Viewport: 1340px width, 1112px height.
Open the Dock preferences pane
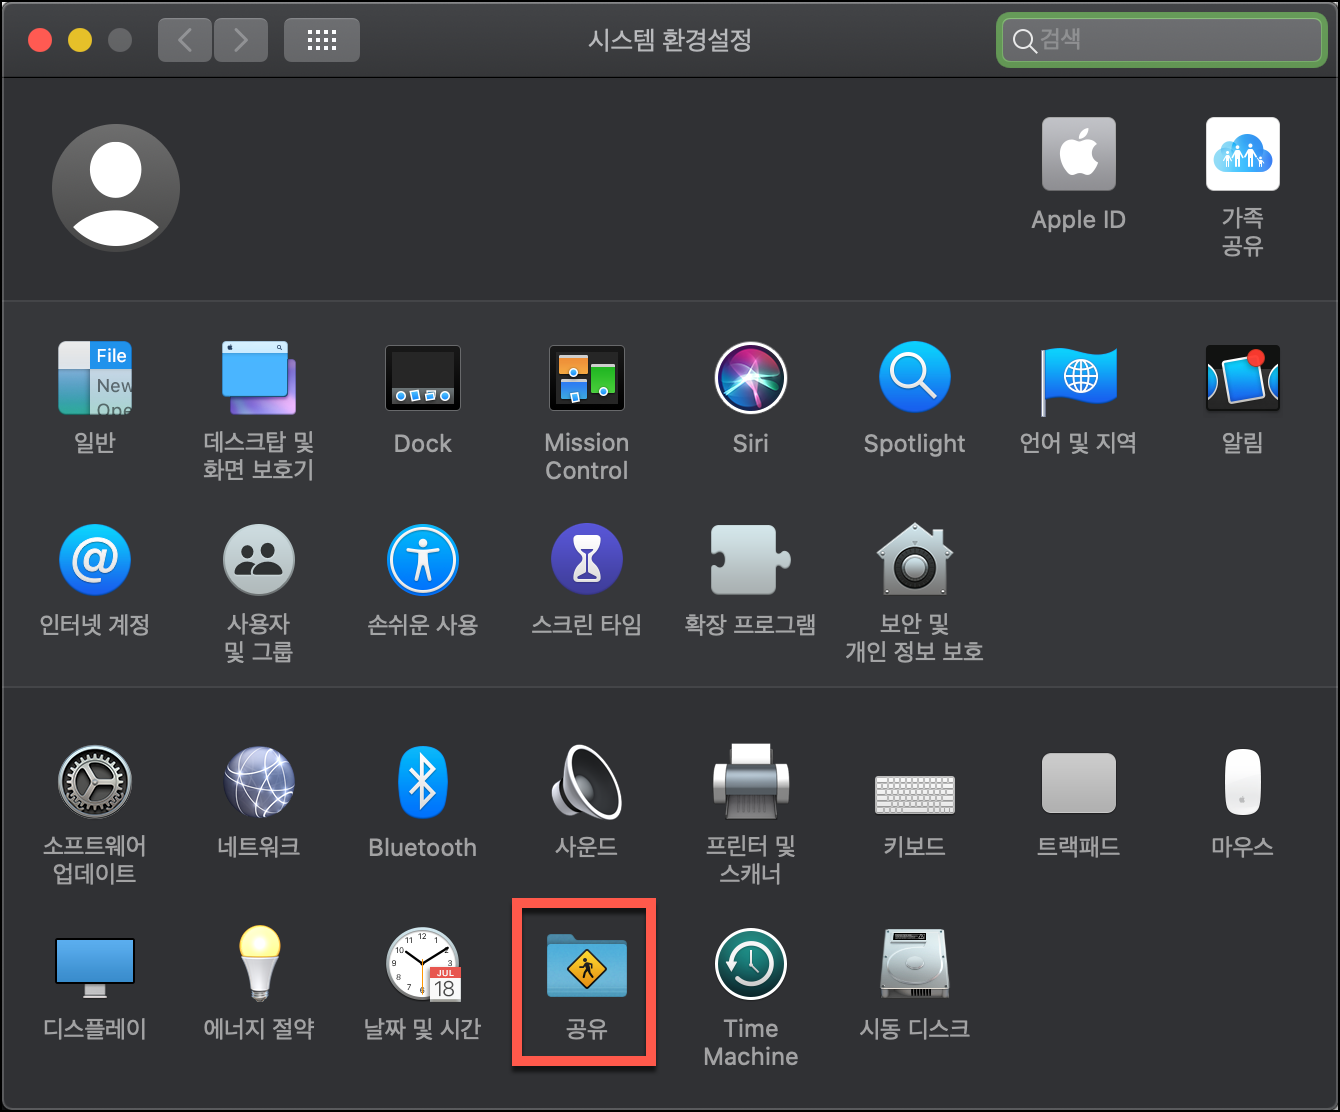[x=423, y=378]
